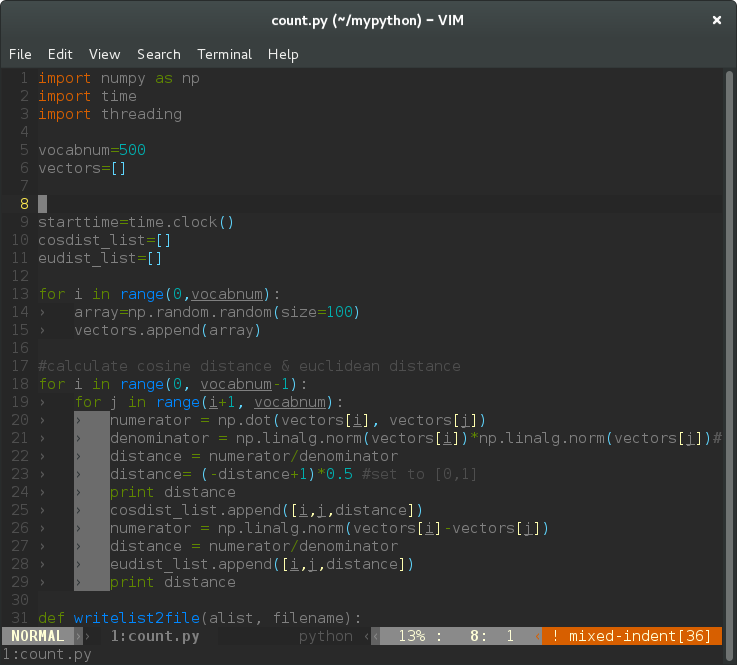
Task: Click the NORMAL mode indicator
Action: [x=38, y=636]
